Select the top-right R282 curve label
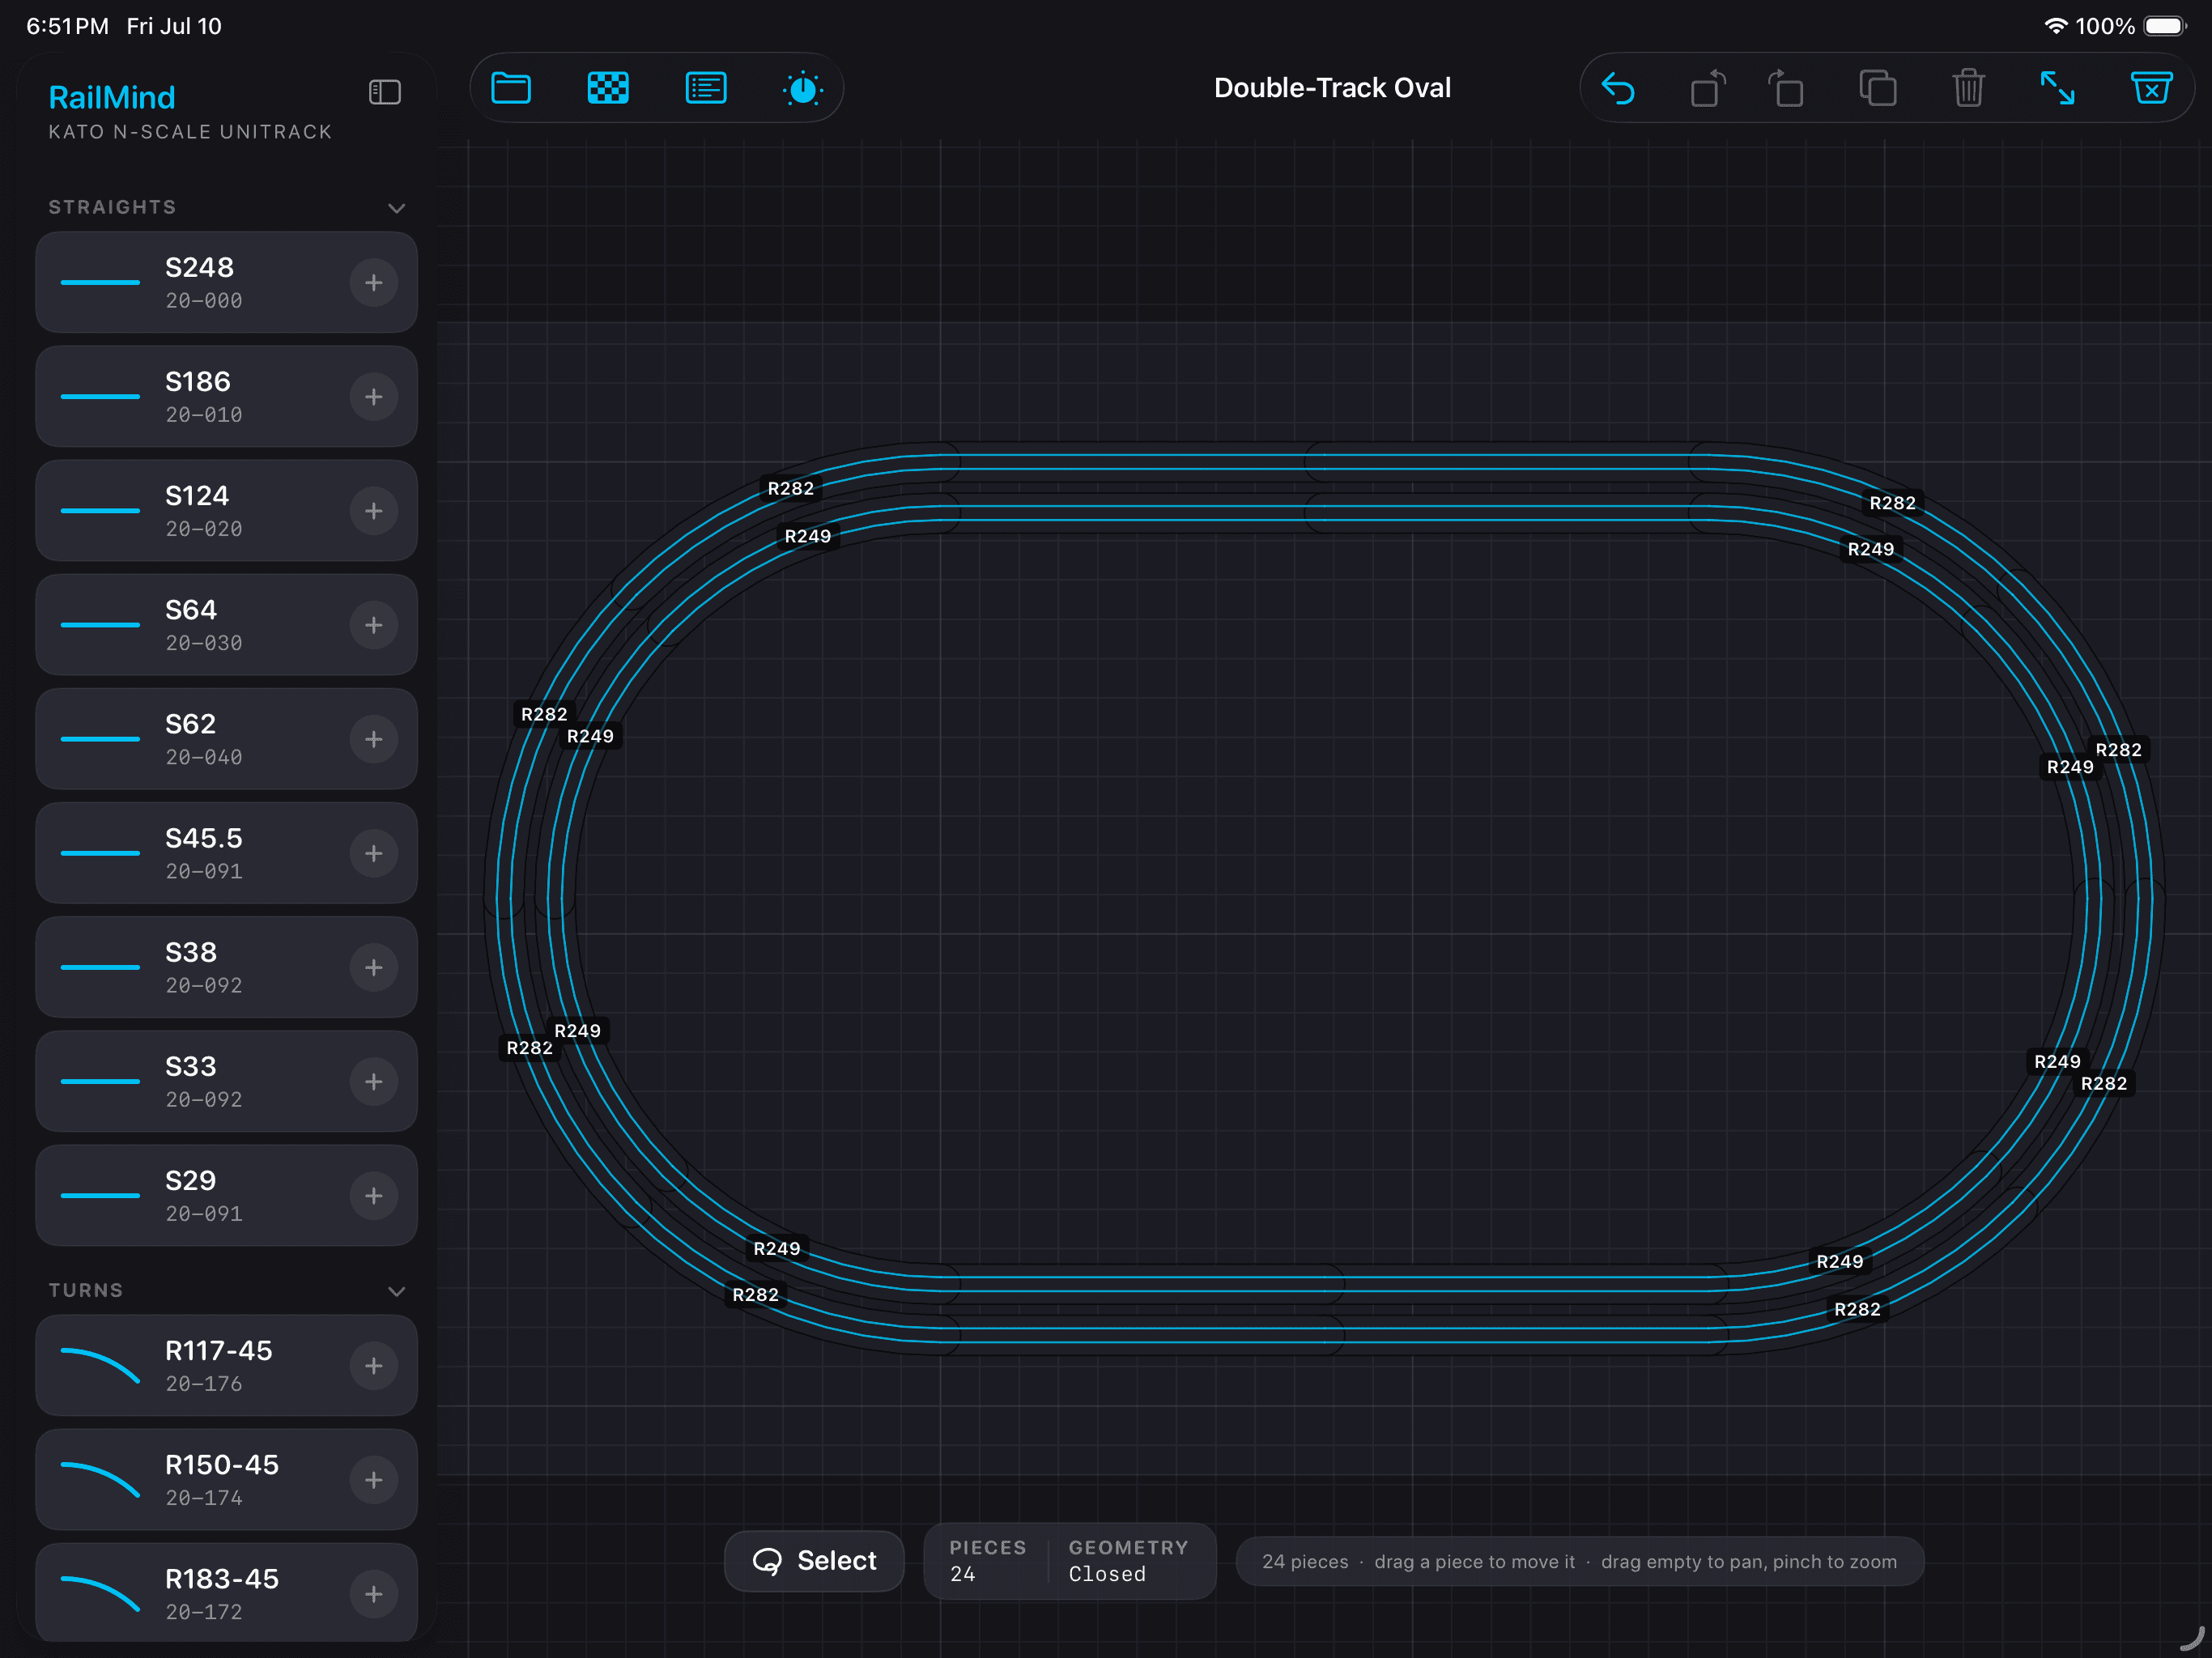This screenshot has height=1658, width=2212. (x=1892, y=503)
